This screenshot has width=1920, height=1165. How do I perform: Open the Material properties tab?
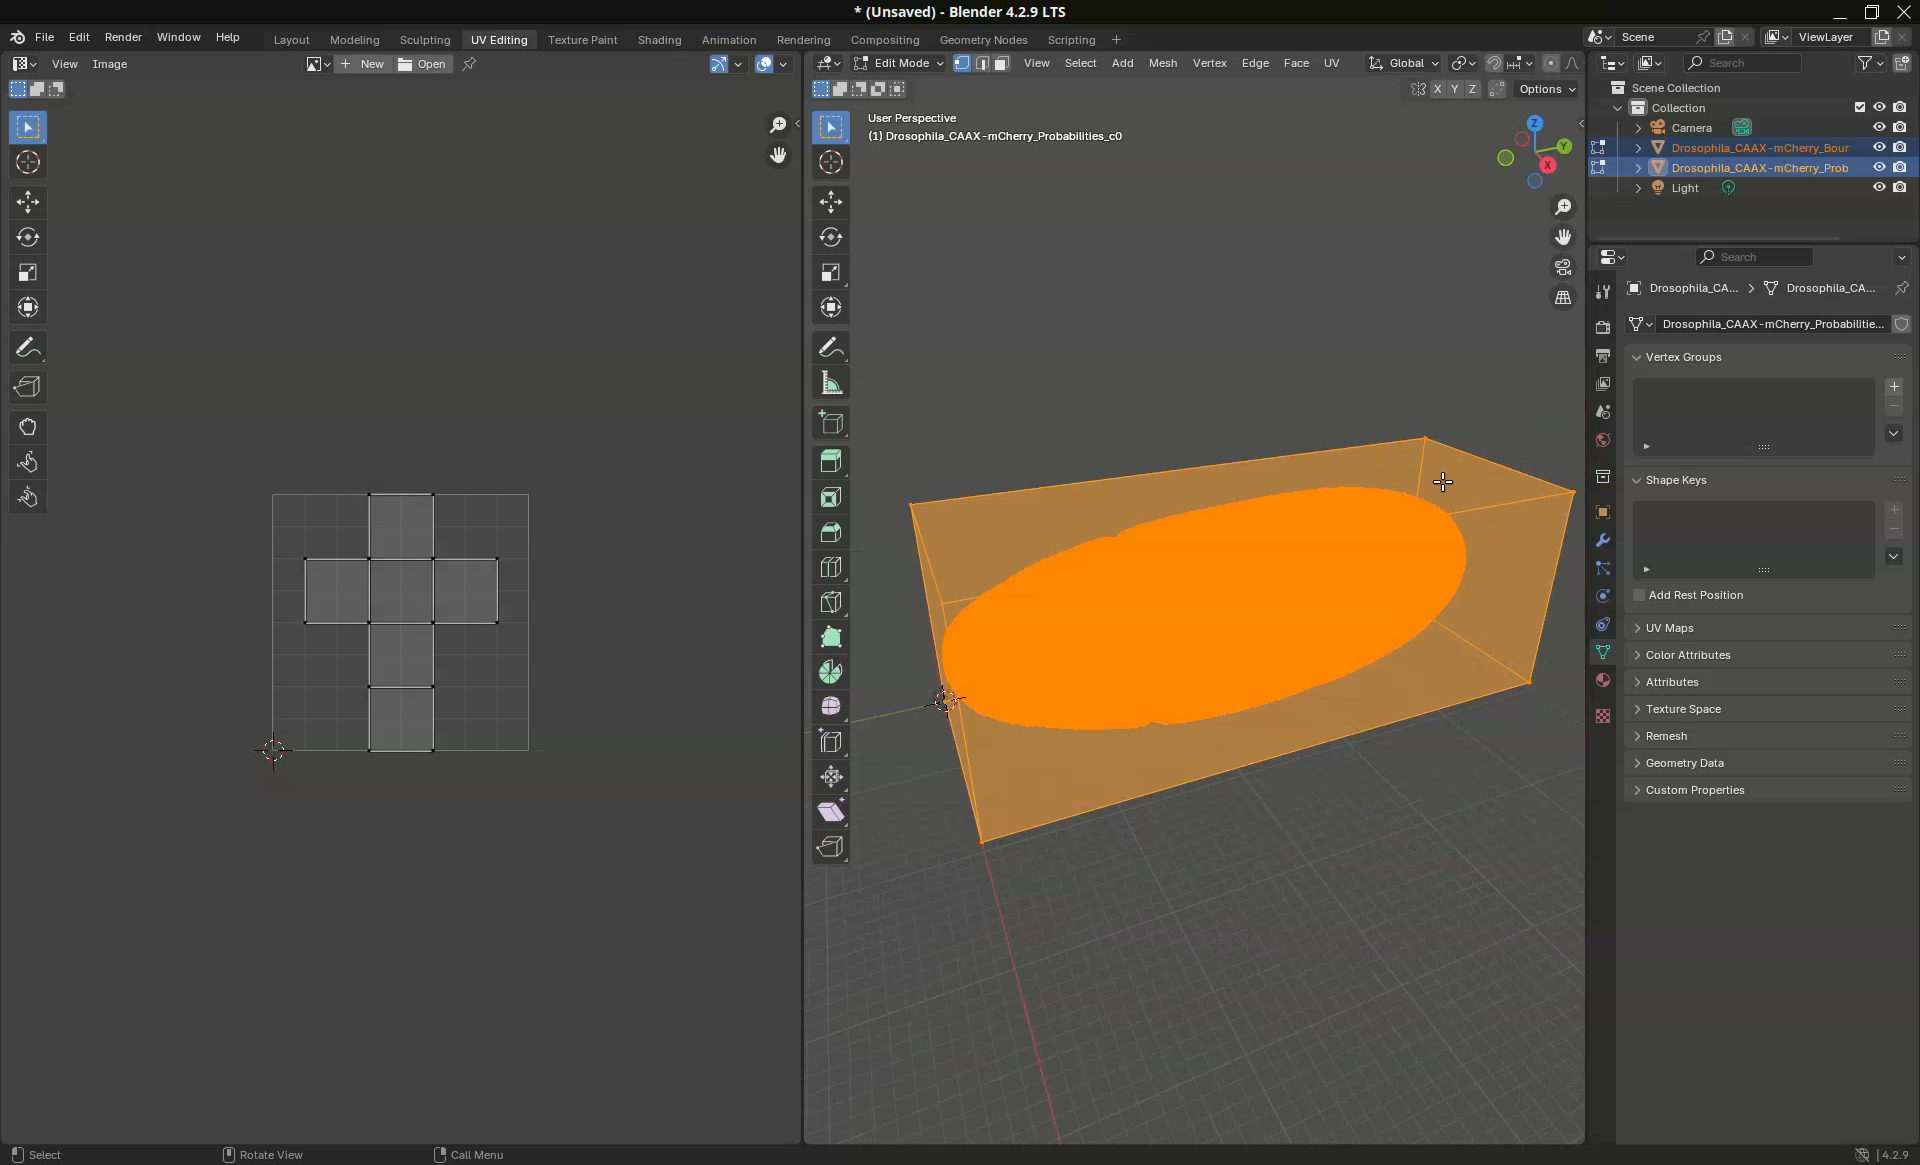1603,680
